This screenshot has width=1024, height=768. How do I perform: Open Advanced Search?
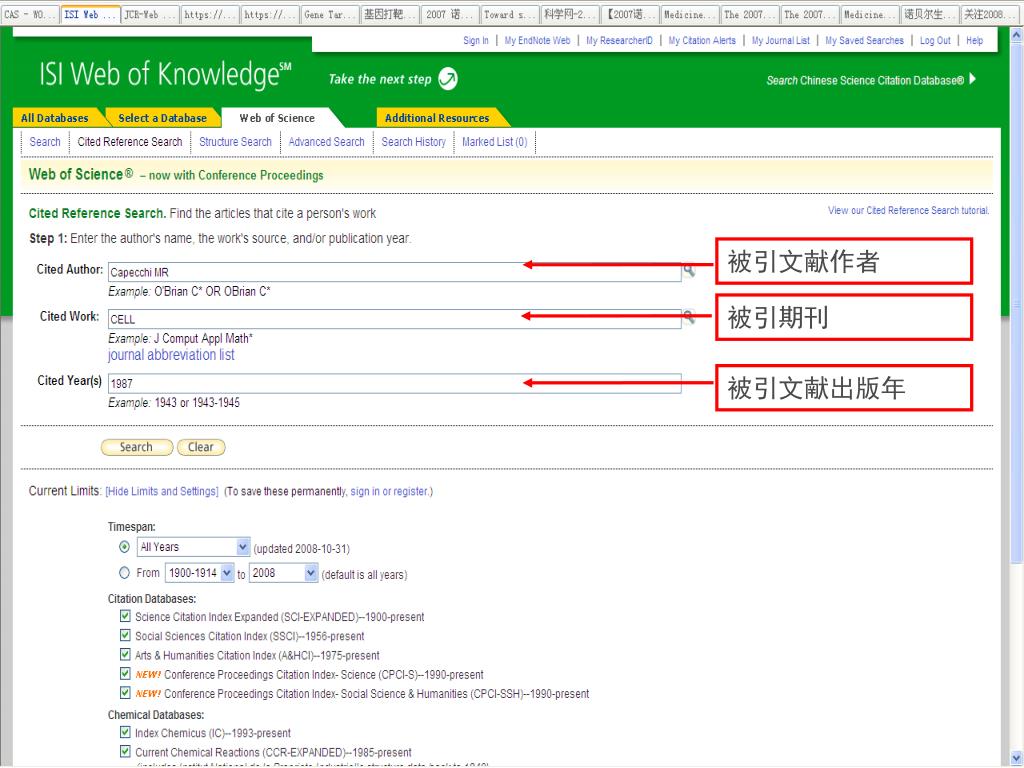pos(327,142)
